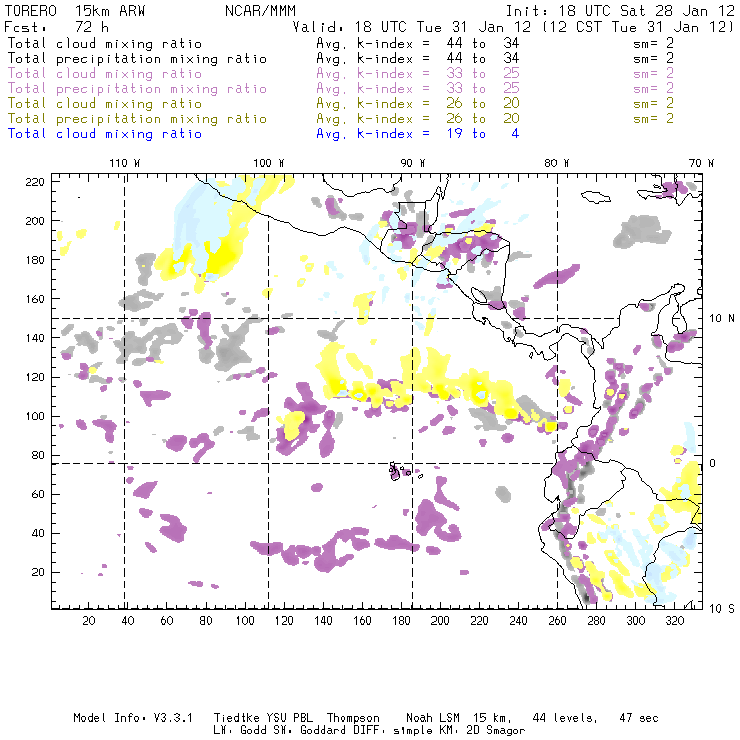Click the 'Valid: 18 UTC Tue 31 Jan 12' text

tap(412, 27)
